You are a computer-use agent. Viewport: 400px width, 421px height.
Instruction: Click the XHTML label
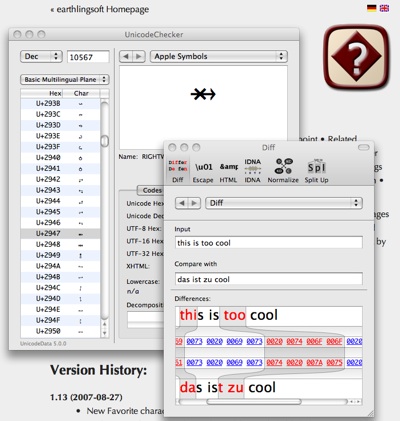[x=138, y=266]
